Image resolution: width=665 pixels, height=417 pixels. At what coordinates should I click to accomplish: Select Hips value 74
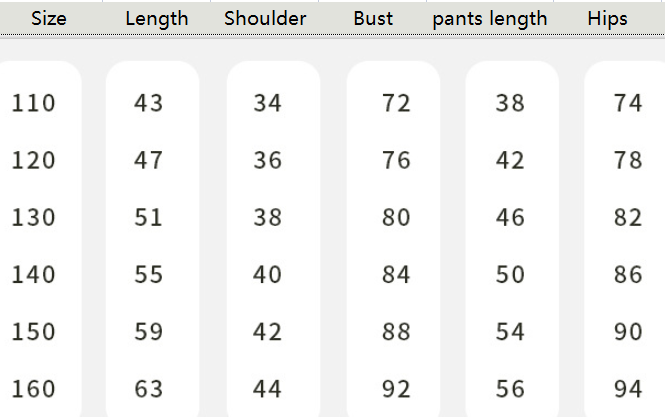[x=628, y=103]
